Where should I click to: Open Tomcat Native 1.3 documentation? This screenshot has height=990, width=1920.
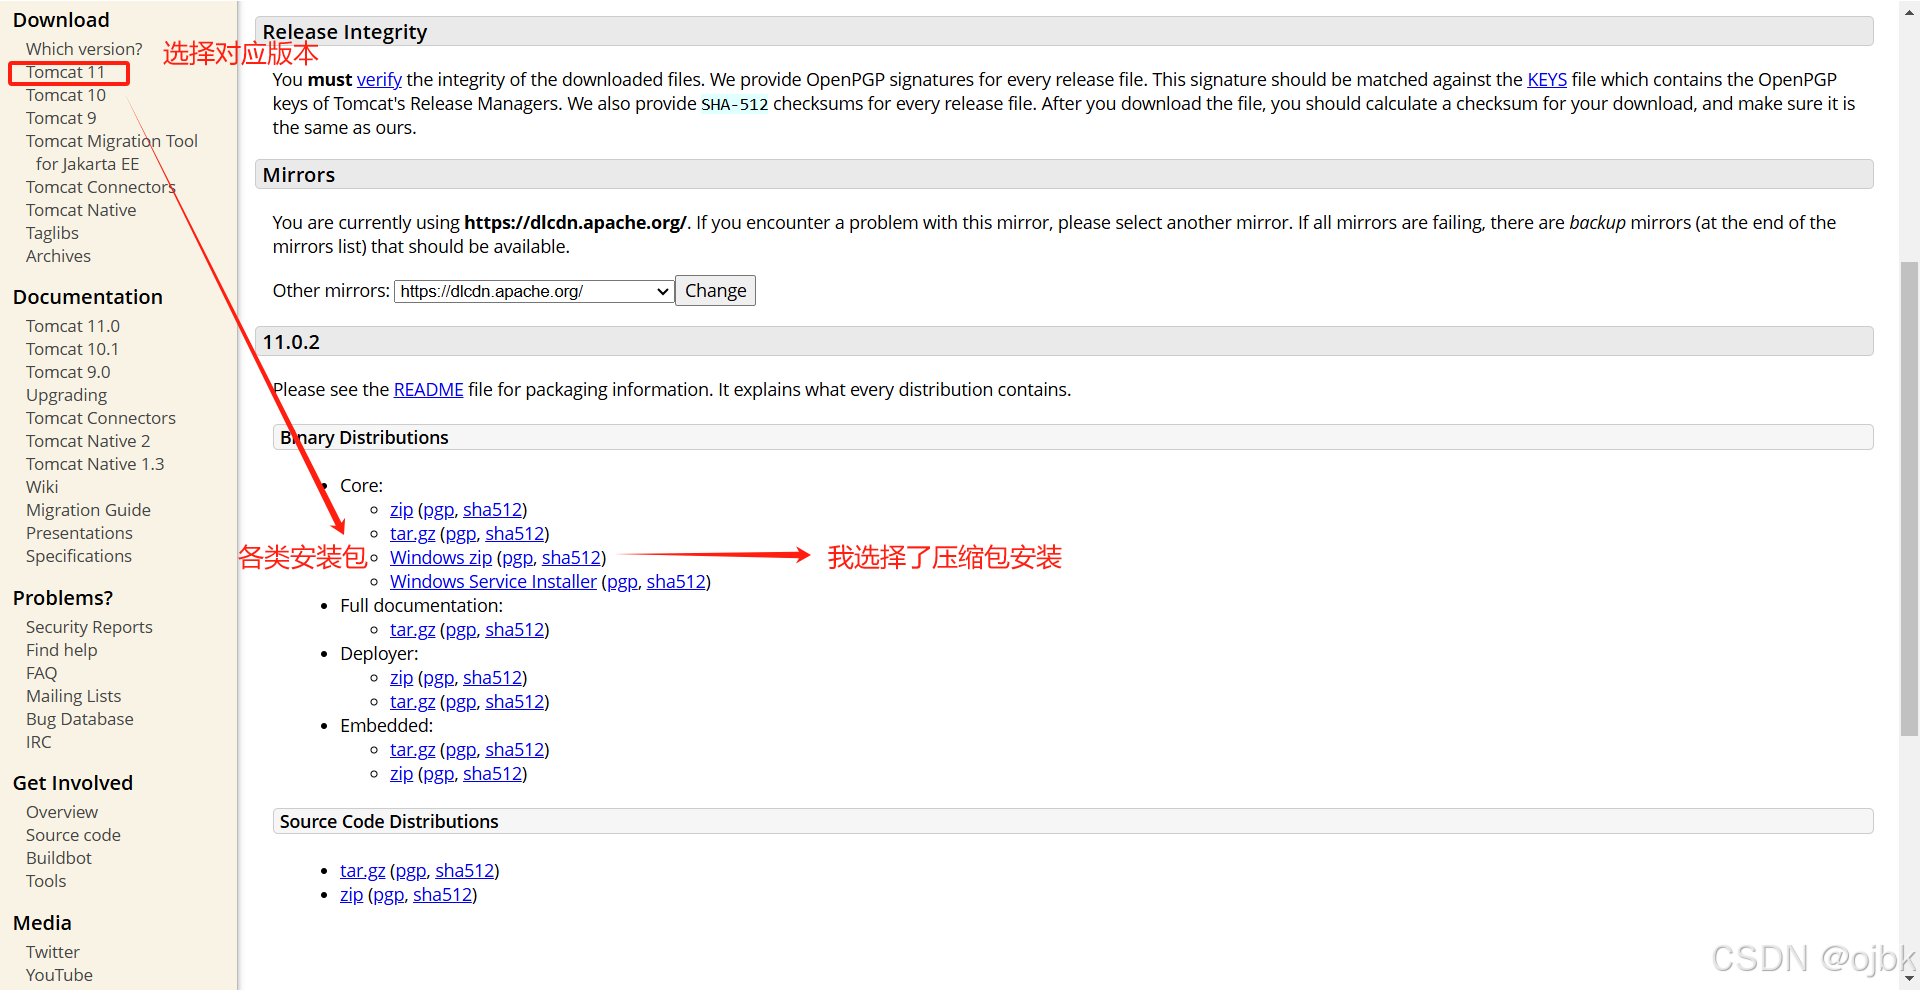pyautogui.click(x=95, y=464)
